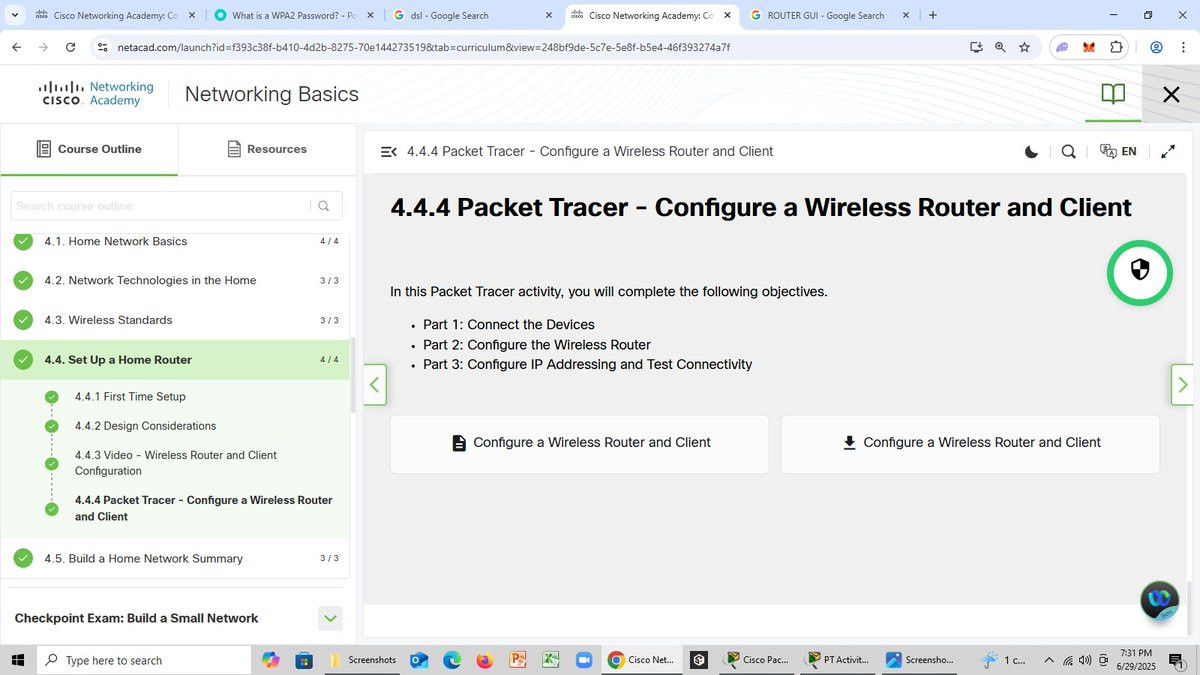Open lesson 4.4.3 Video - Wireless Router and Client Configuration

pos(176,463)
